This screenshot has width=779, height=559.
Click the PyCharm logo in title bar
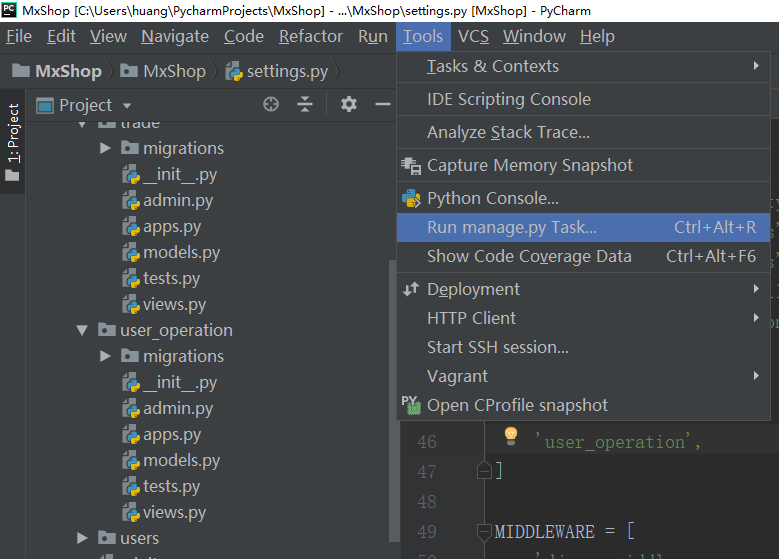[9, 9]
